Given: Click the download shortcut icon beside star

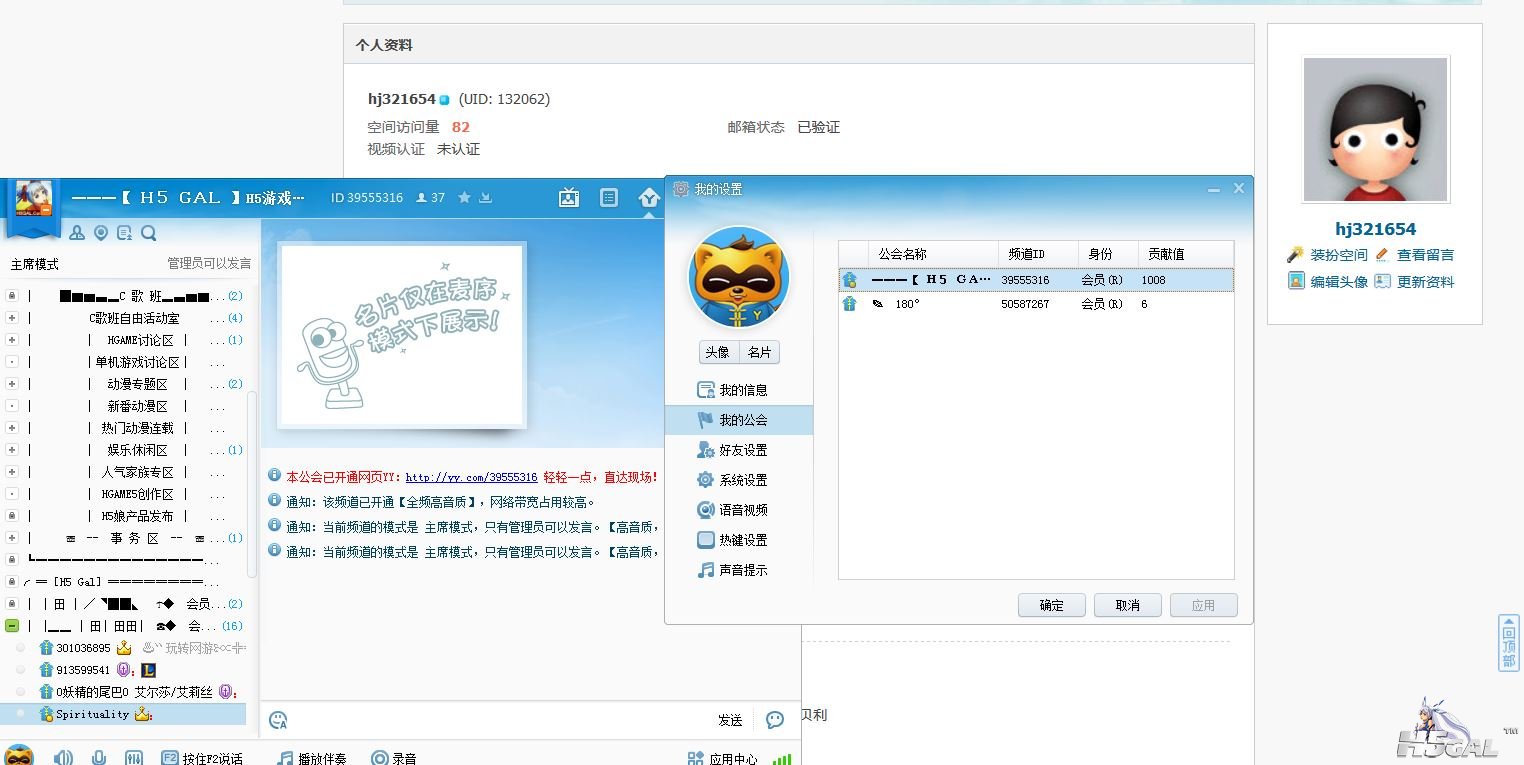Looking at the screenshot, I should click(x=485, y=198).
